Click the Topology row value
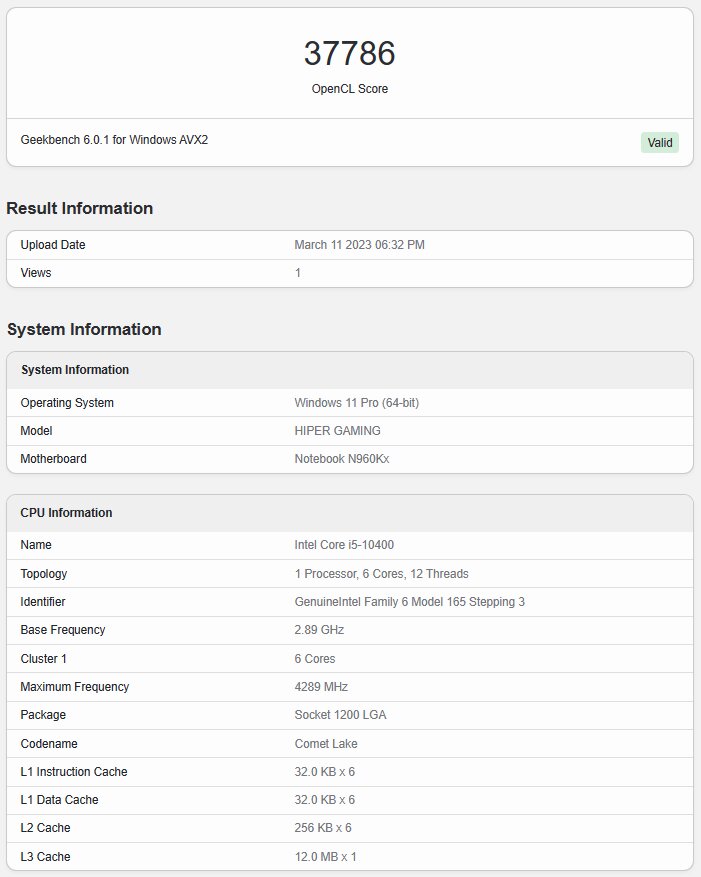 click(382, 574)
